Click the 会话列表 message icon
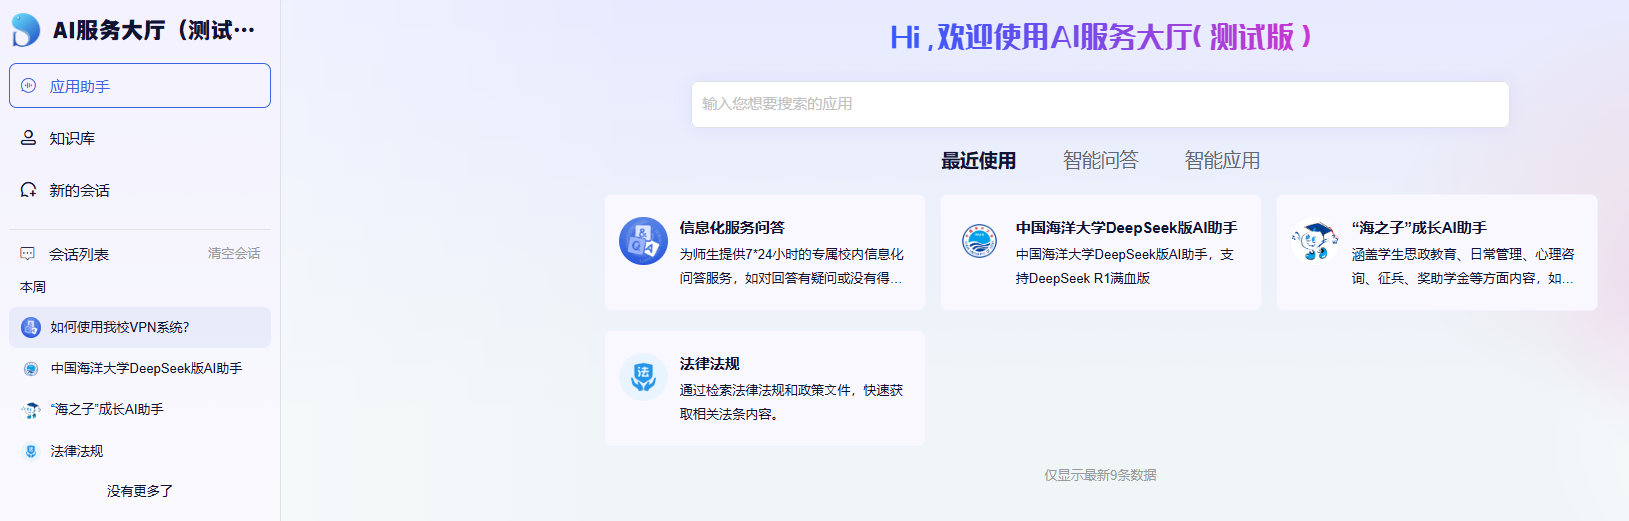Viewport: 1629px width, 521px height. 28,254
